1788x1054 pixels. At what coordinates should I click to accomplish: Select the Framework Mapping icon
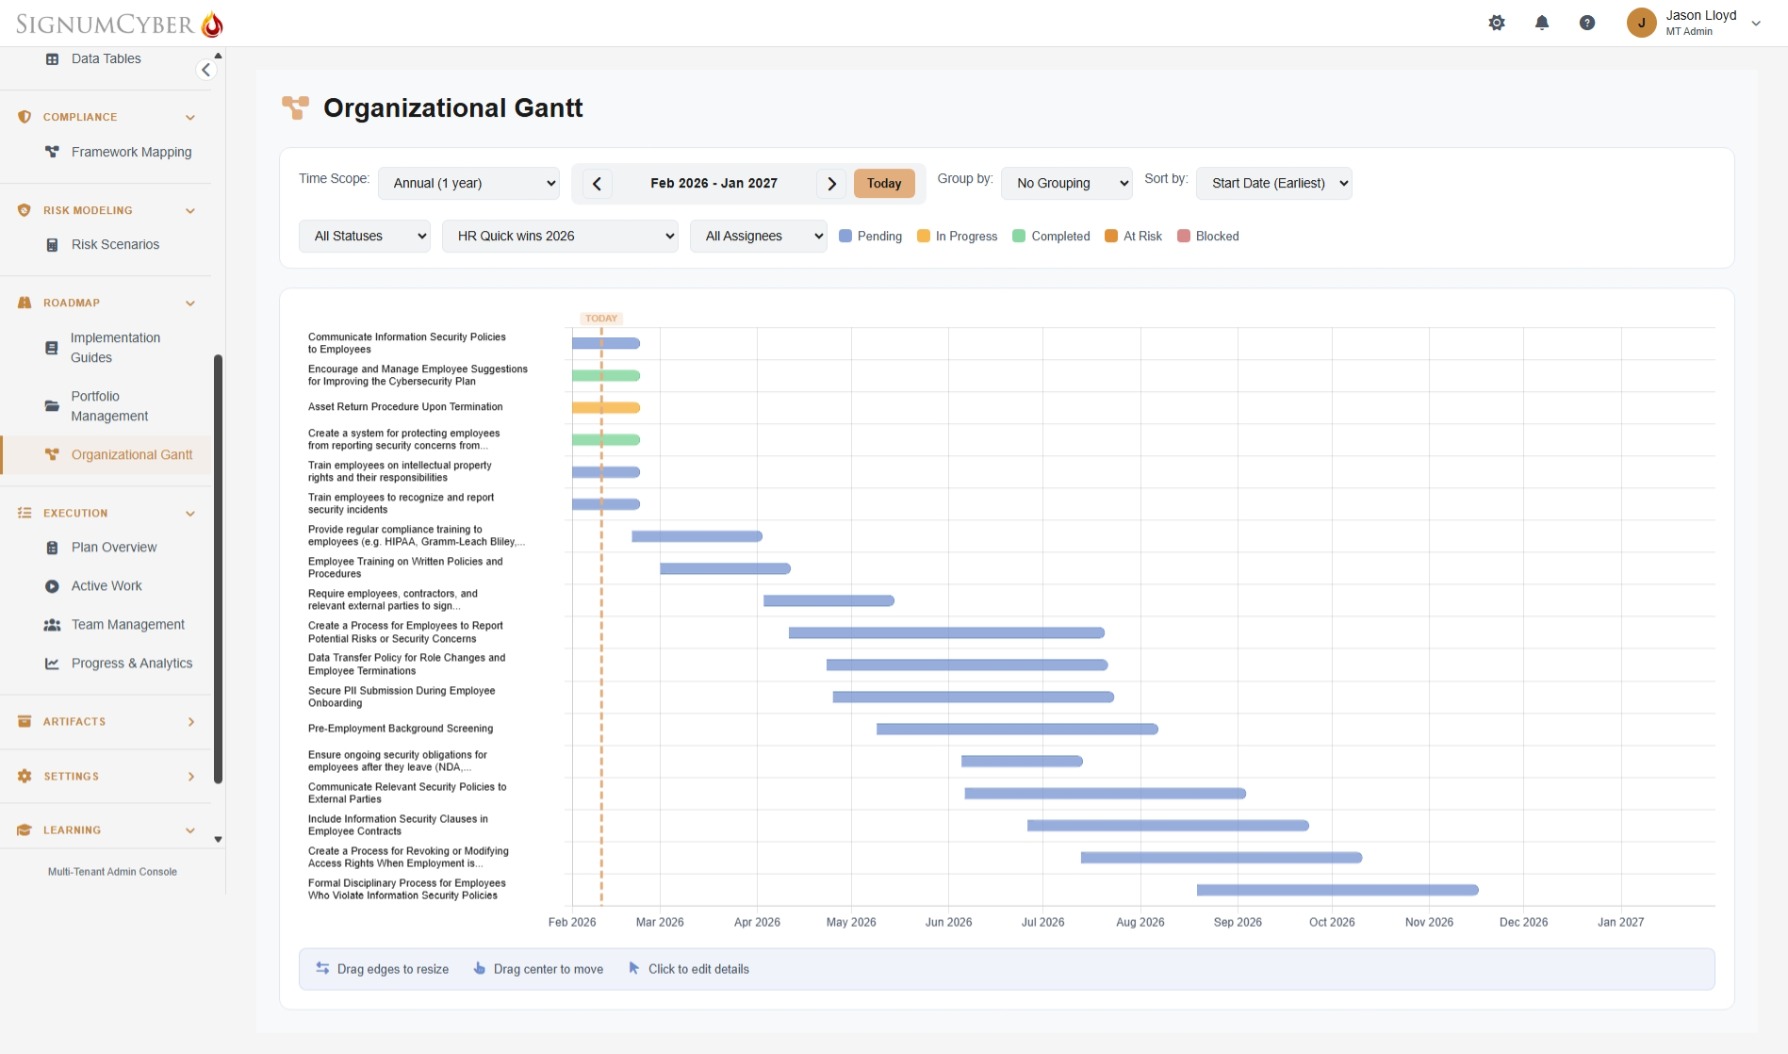51,152
